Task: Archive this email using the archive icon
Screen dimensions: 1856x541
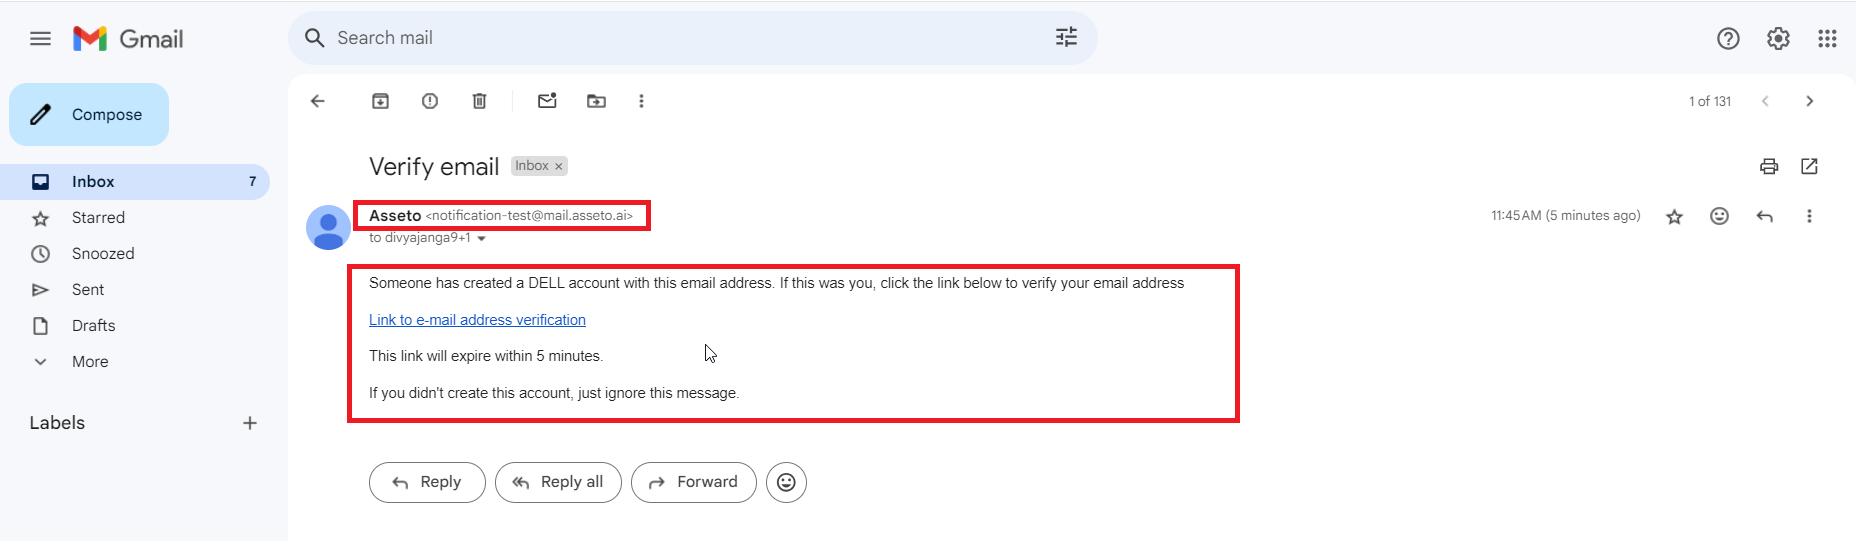Action: tap(380, 101)
